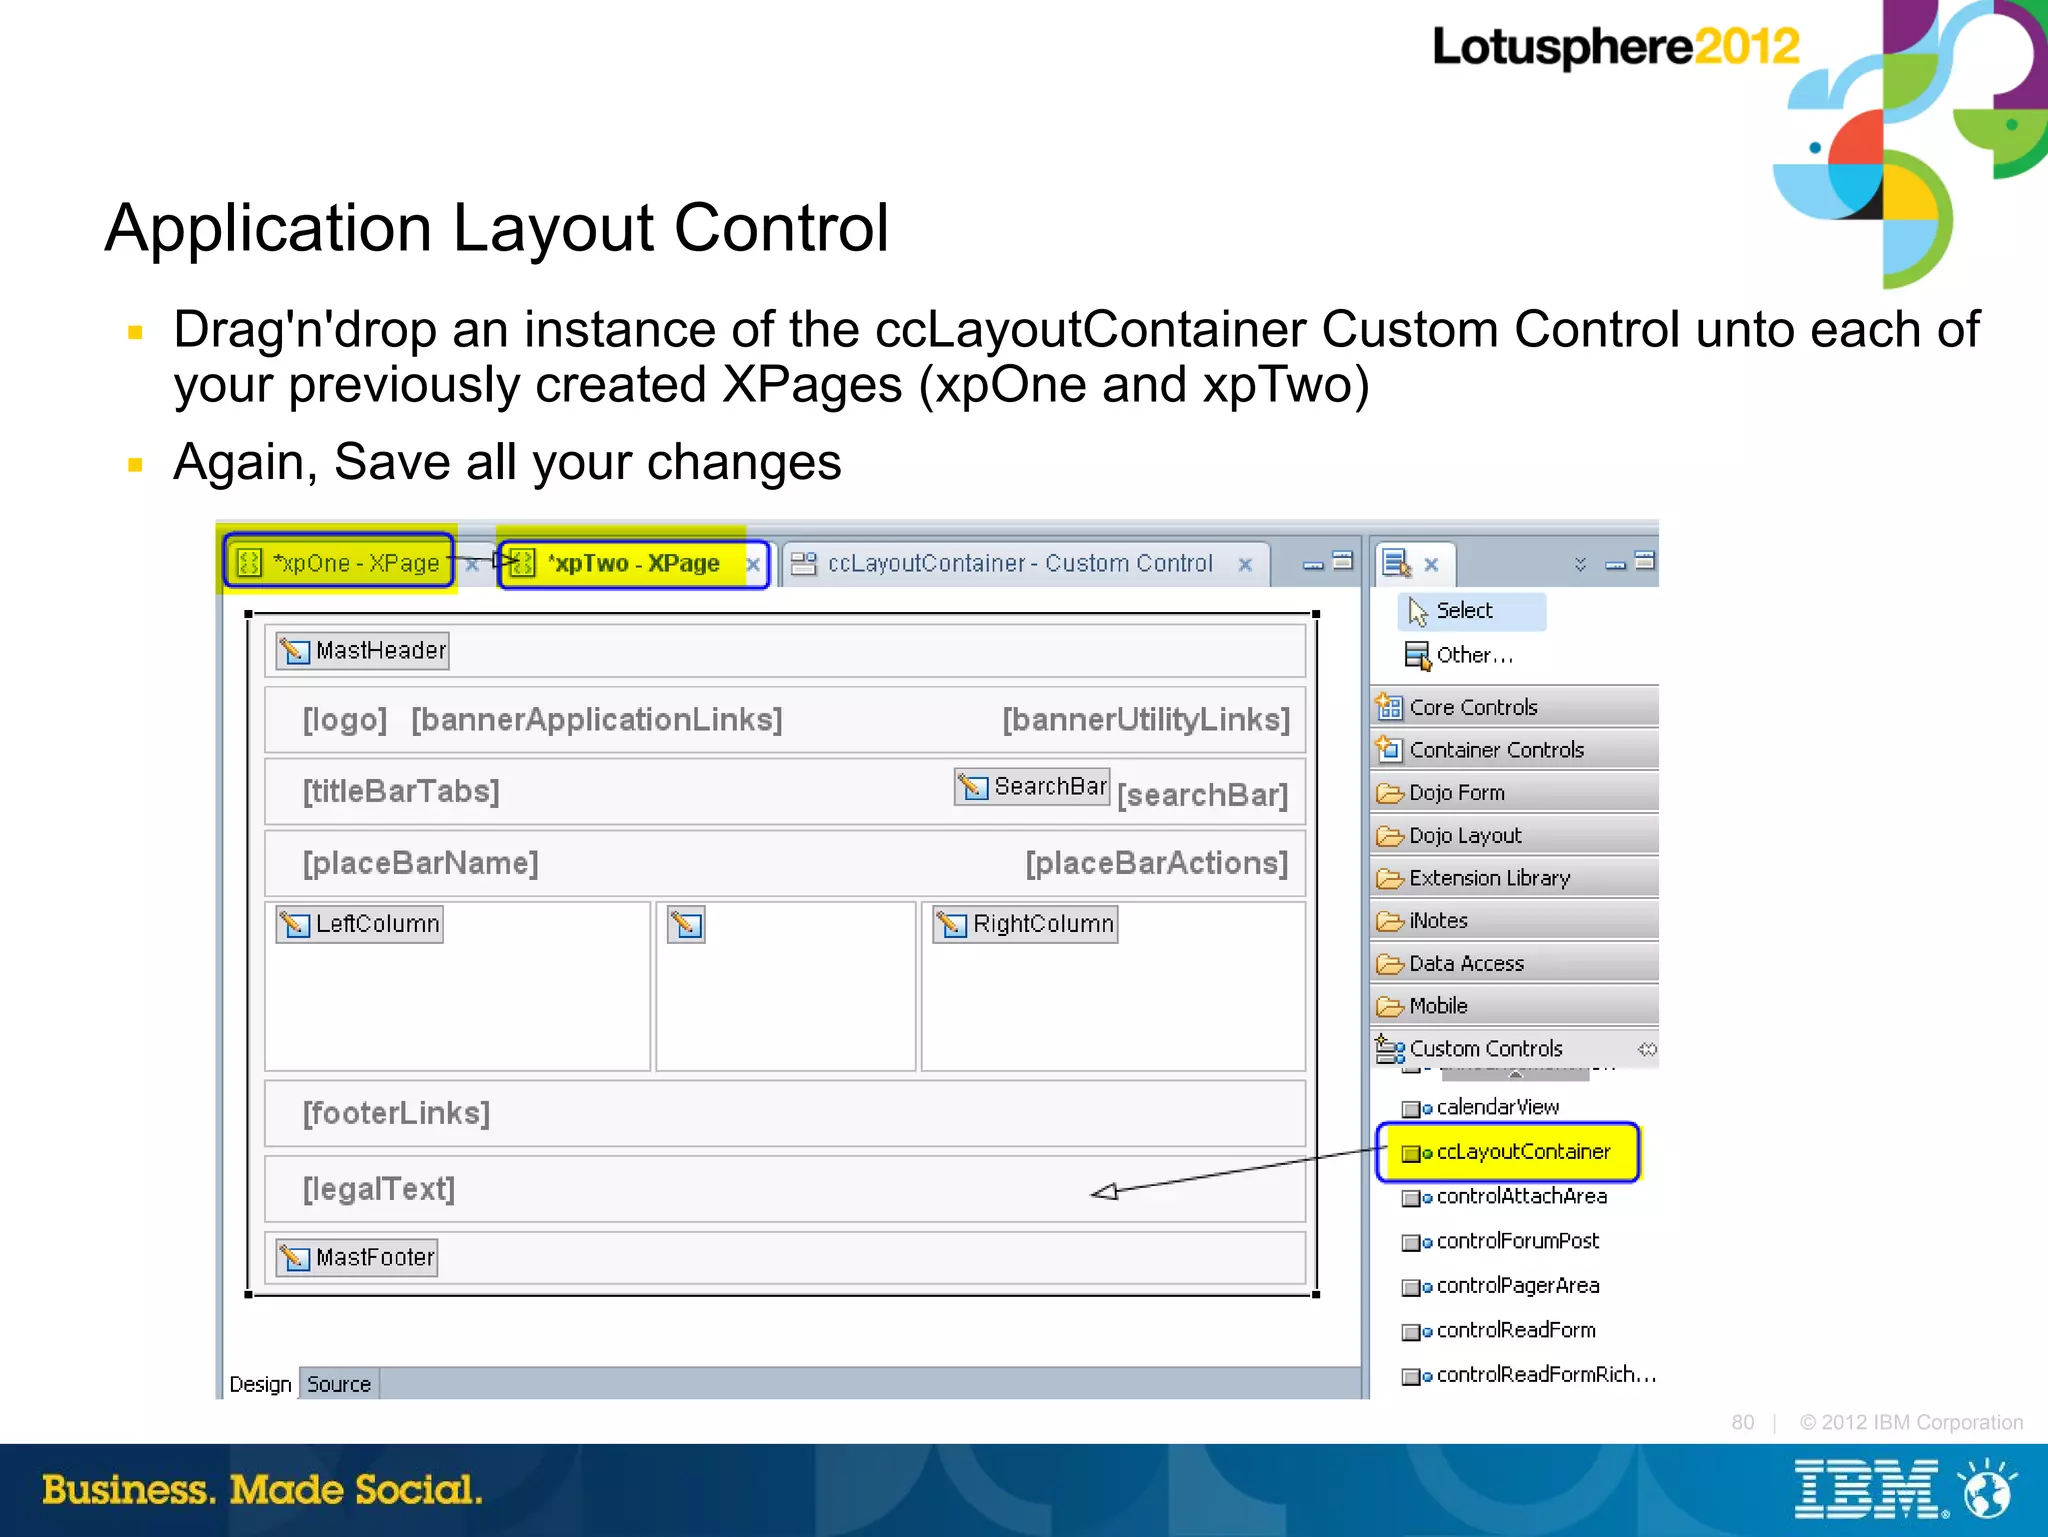Select the [footerLinks] placeholder

click(397, 1113)
